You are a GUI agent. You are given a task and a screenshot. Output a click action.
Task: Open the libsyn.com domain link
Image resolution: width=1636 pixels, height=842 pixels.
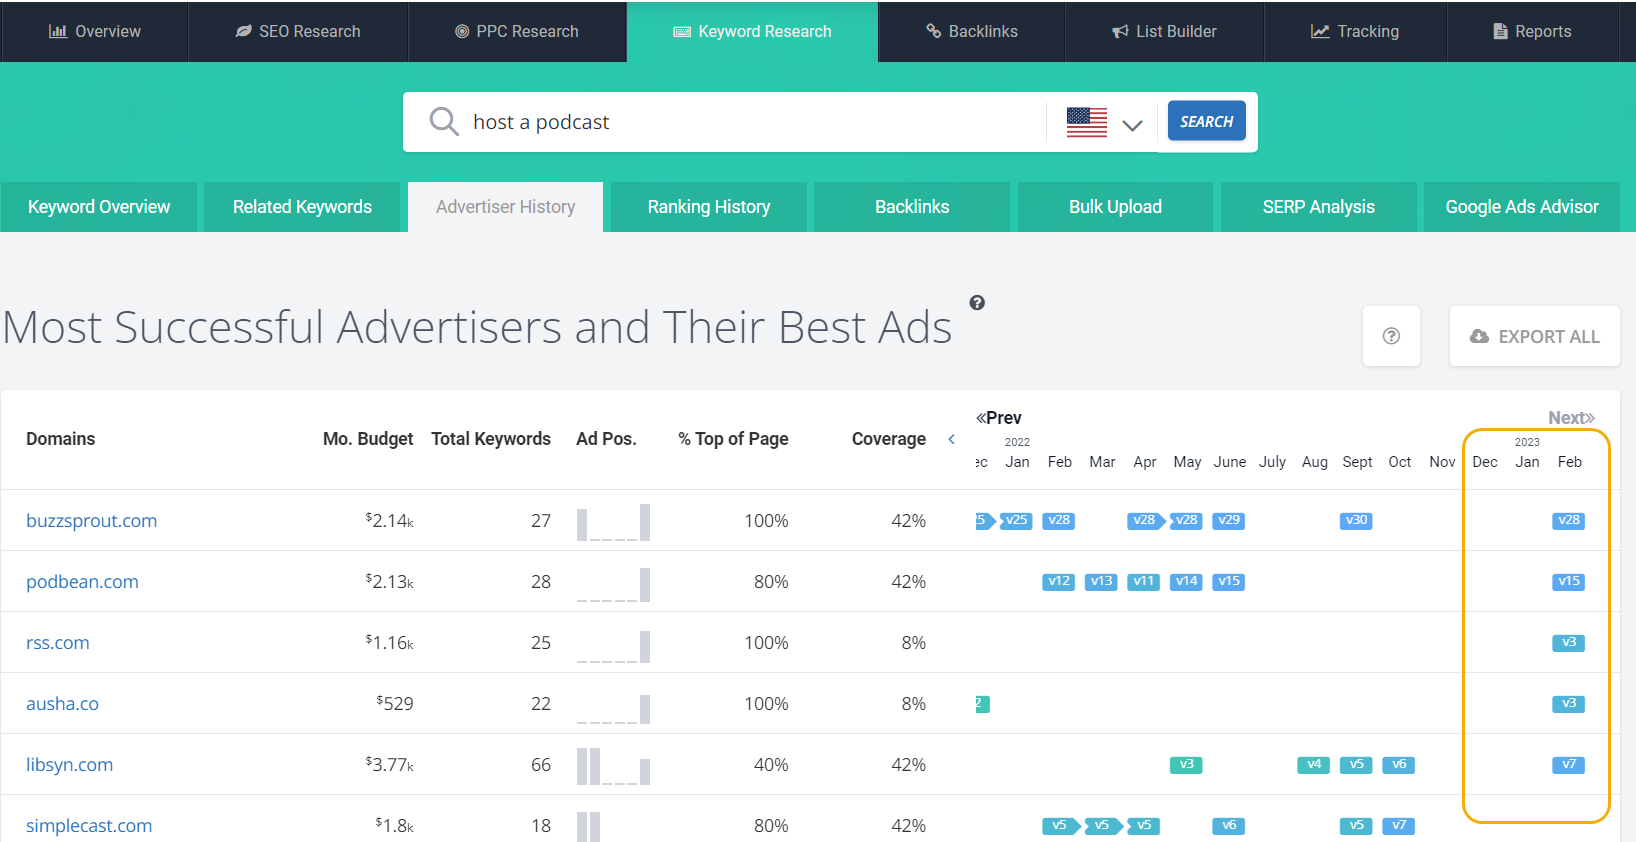[69, 765]
